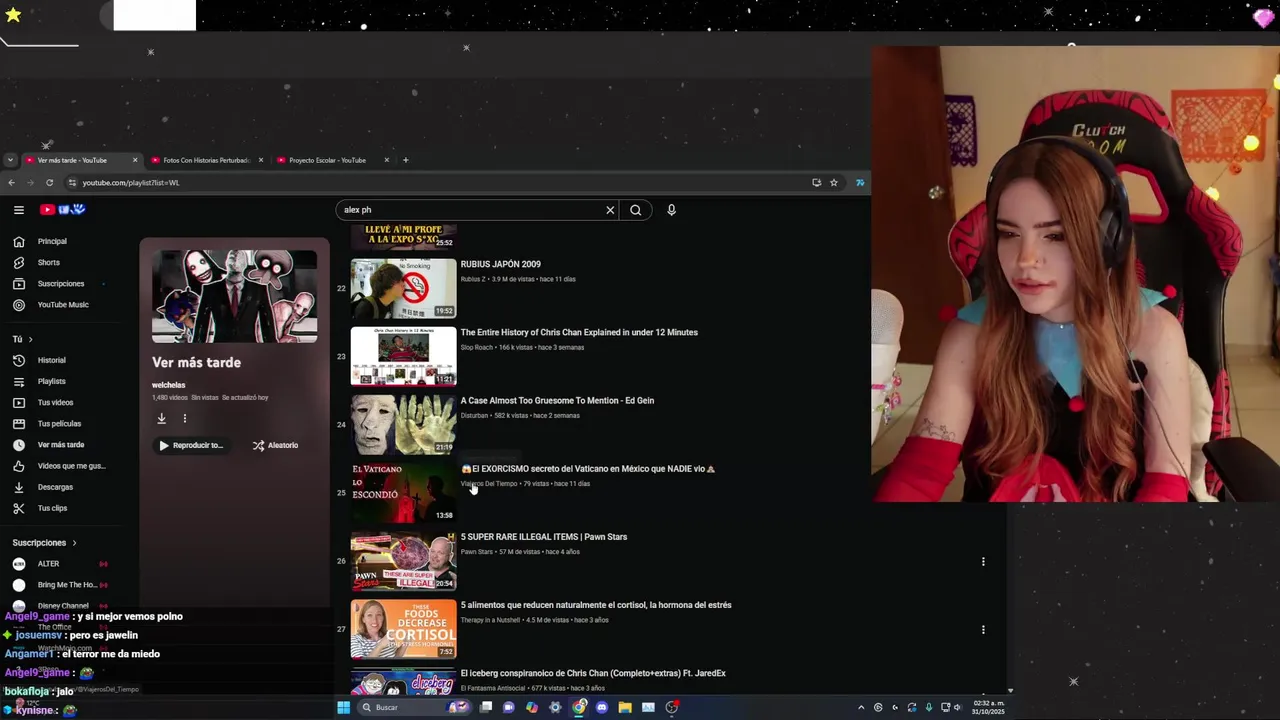Open options menu for Pawn Stars video
The image size is (1280, 720).
(x=983, y=562)
